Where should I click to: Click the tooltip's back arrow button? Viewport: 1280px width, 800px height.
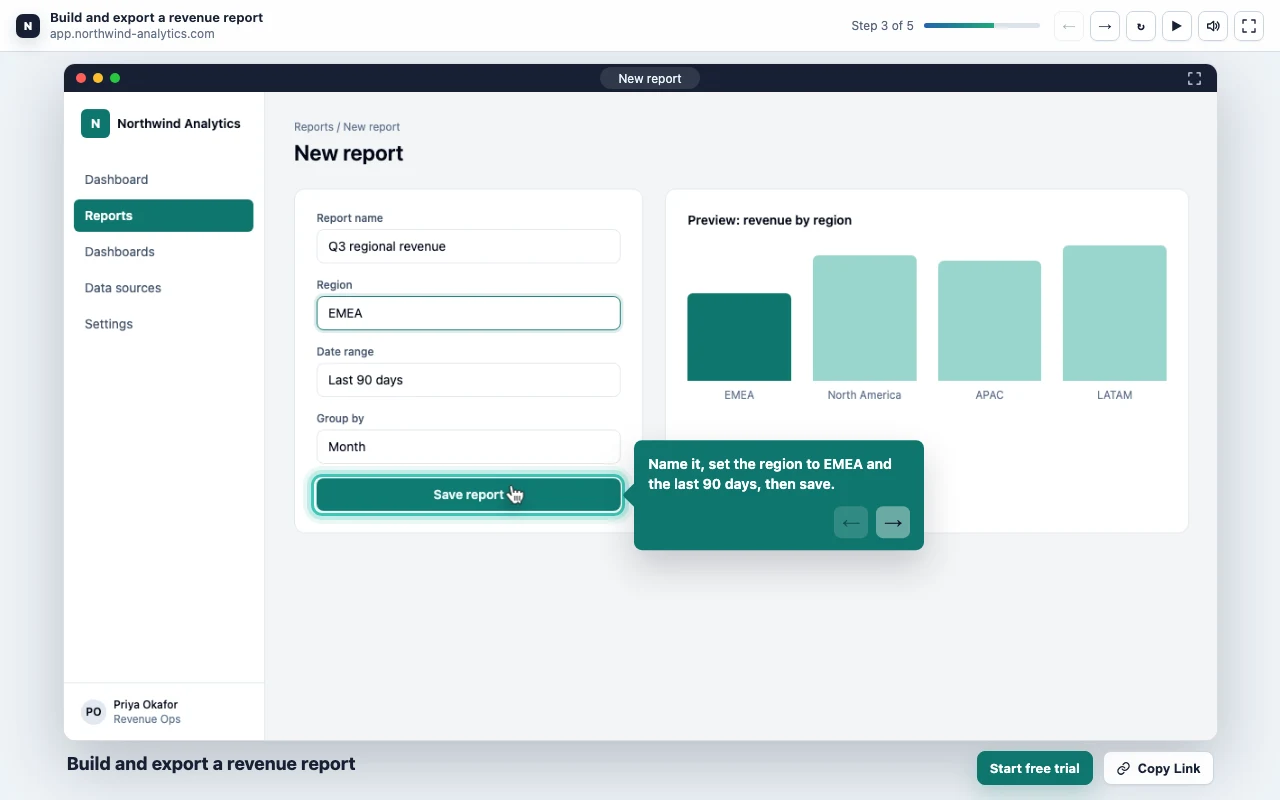[851, 522]
